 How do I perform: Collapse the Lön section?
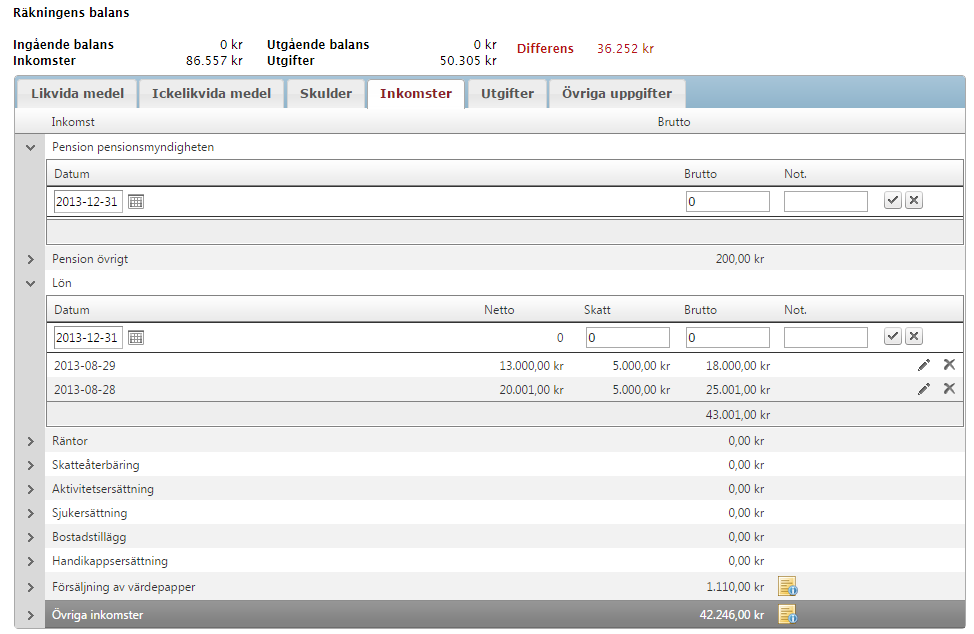[30, 284]
